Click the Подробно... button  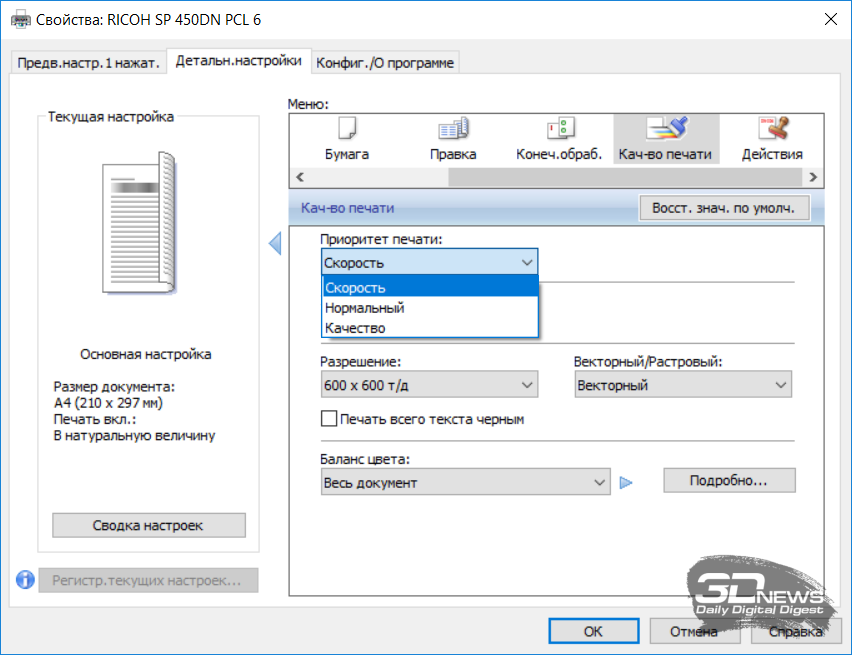pos(729,481)
